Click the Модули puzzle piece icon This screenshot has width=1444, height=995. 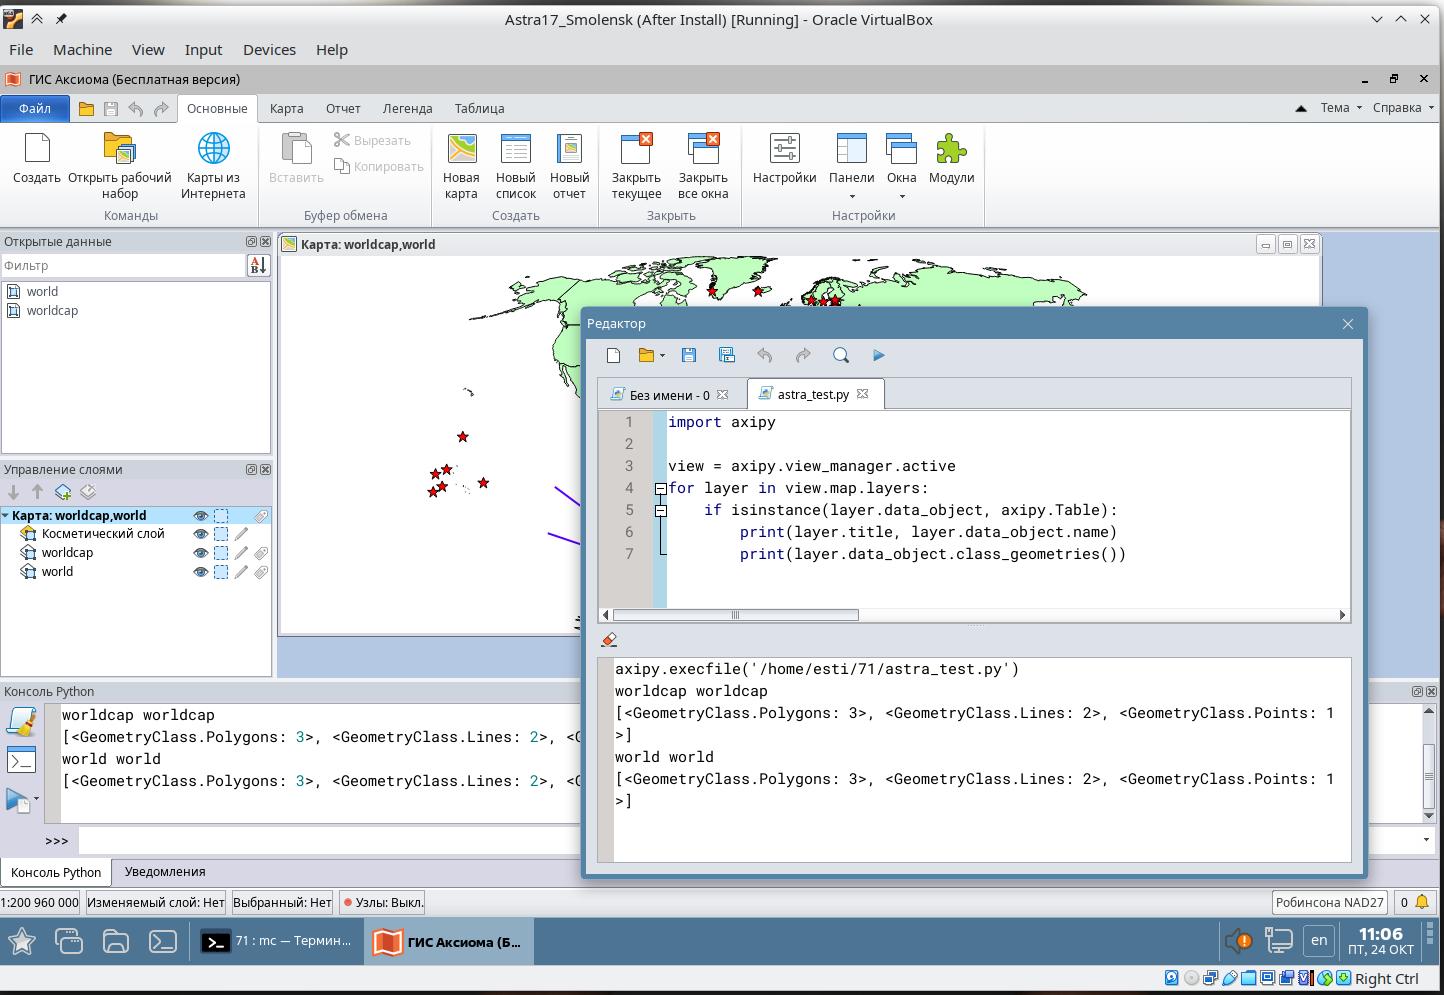[x=950, y=149]
